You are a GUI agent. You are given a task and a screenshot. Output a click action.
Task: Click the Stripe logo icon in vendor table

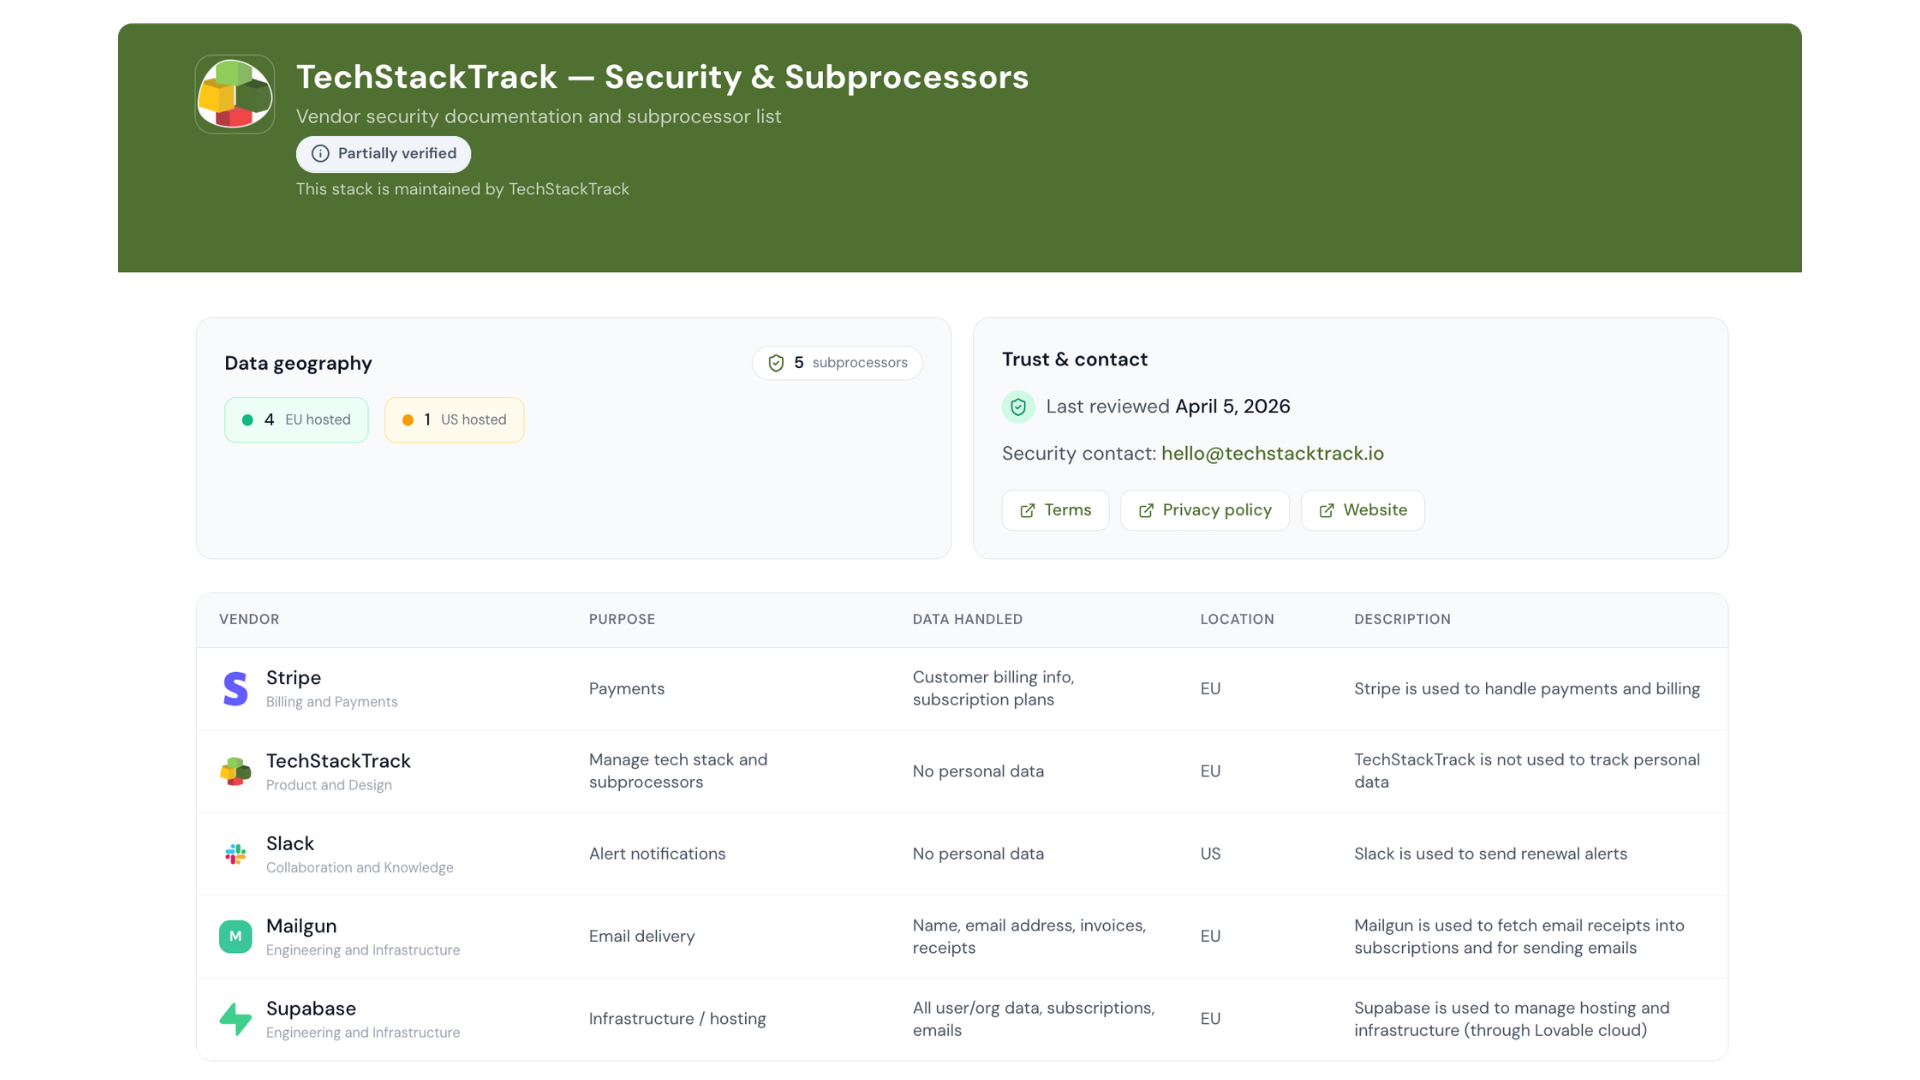click(x=235, y=689)
